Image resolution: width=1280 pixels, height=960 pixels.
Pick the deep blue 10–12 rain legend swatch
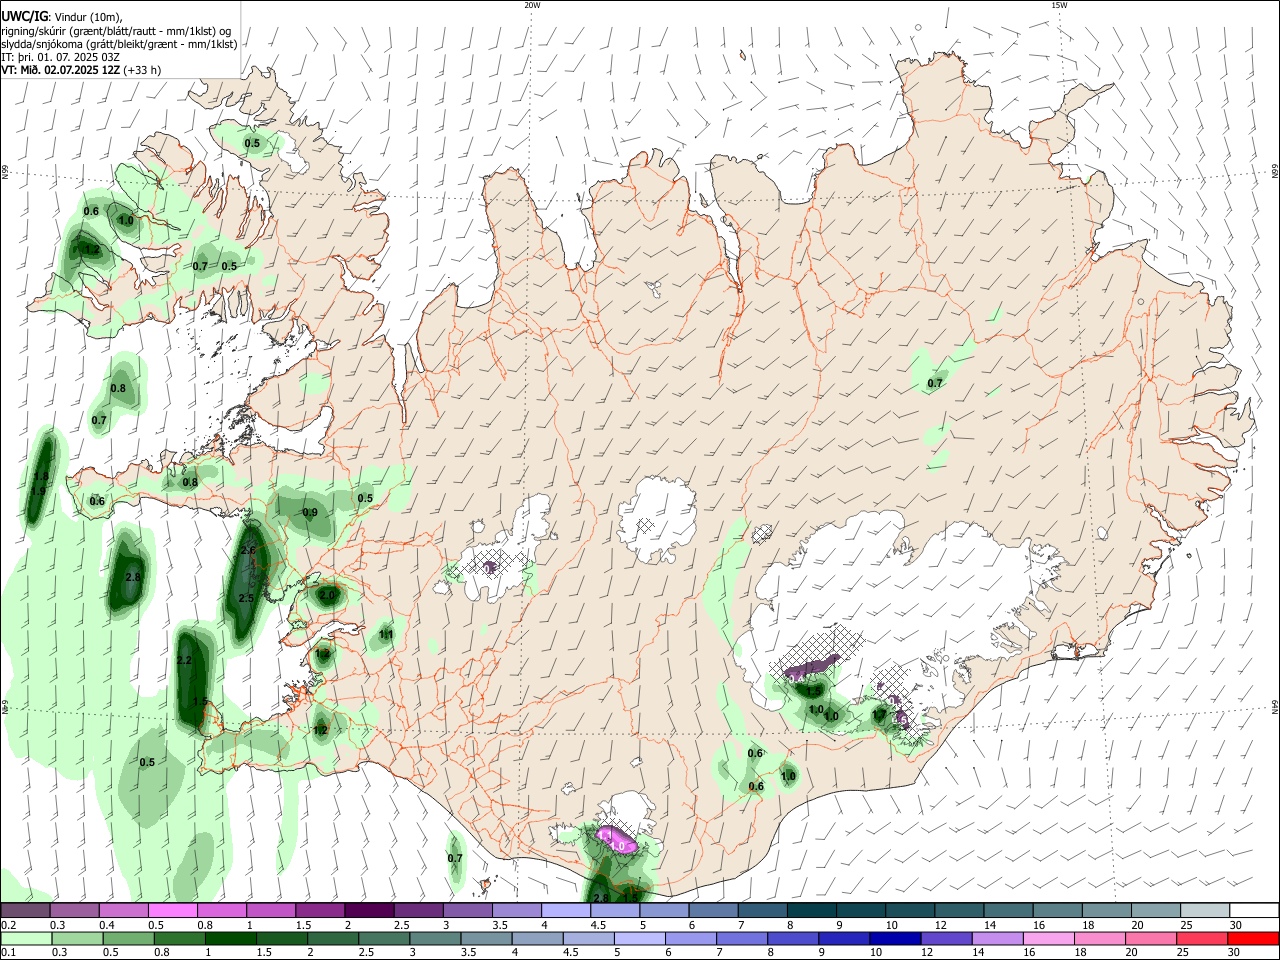click(x=894, y=939)
